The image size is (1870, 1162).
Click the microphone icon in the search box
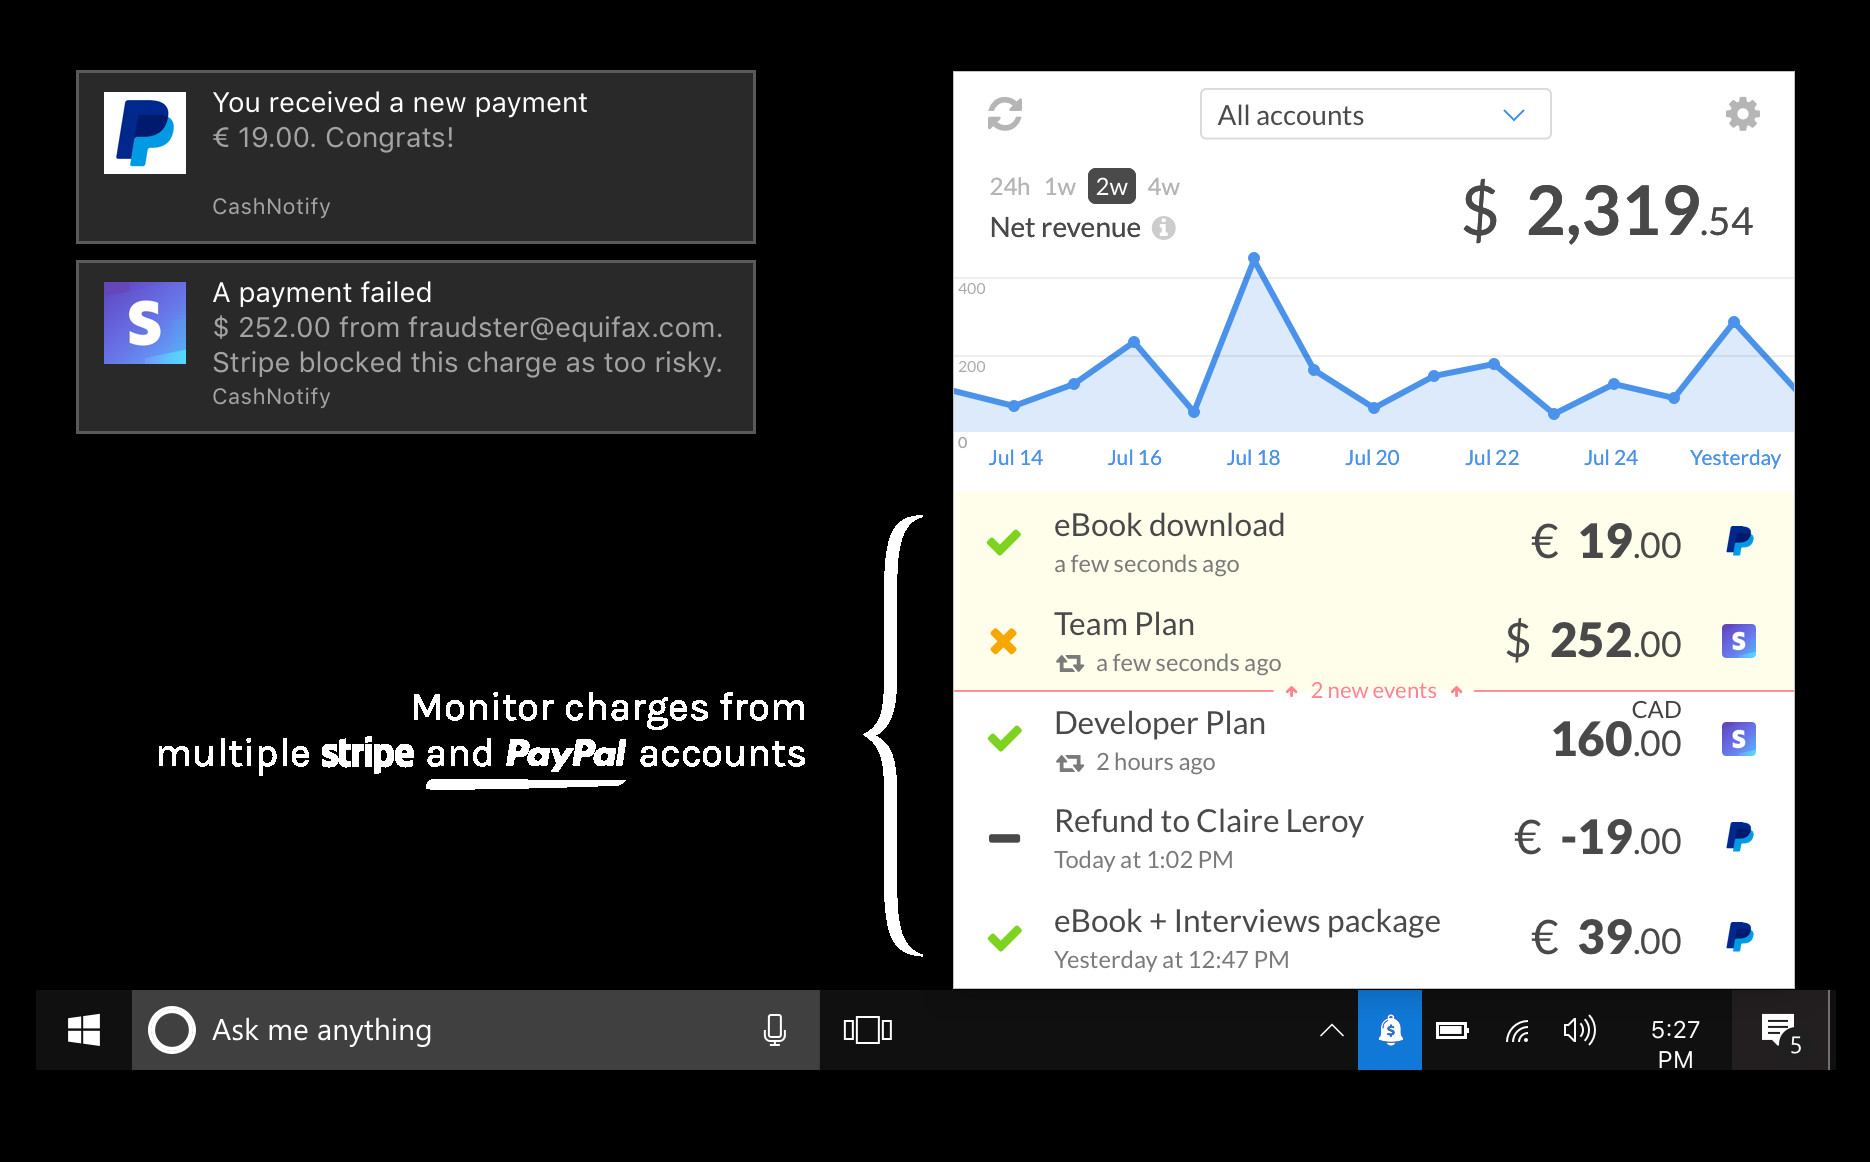point(775,1030)
